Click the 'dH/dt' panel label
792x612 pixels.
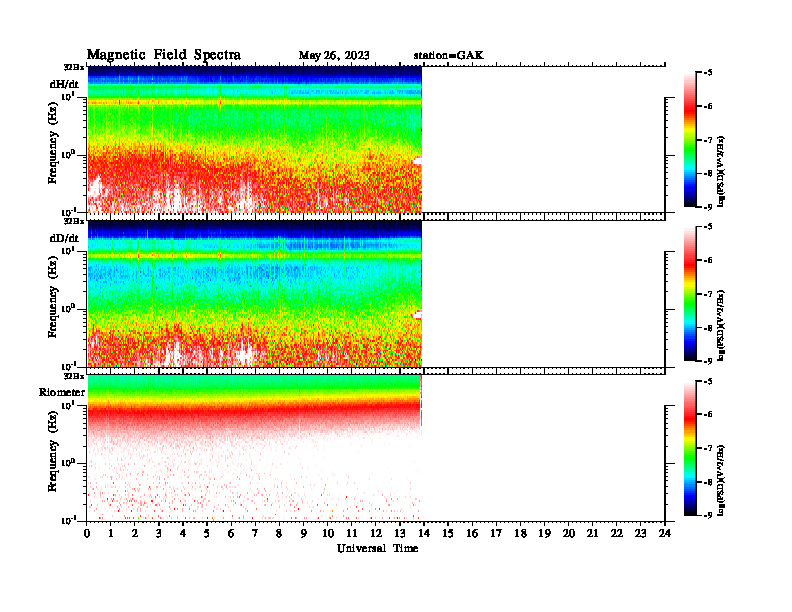pos(64,84)
